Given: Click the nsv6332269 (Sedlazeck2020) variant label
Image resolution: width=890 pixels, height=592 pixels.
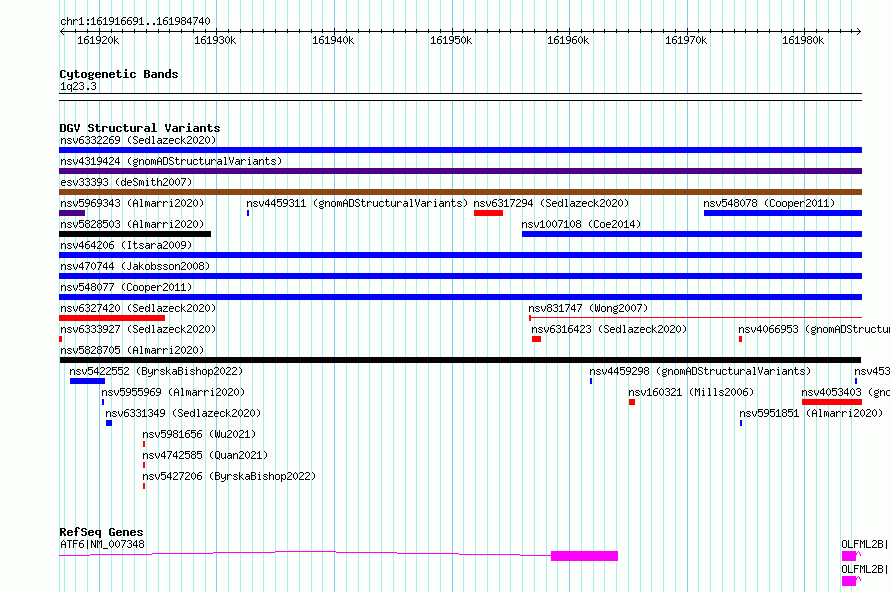Looking at the screenshot, I should pos(138,140).
